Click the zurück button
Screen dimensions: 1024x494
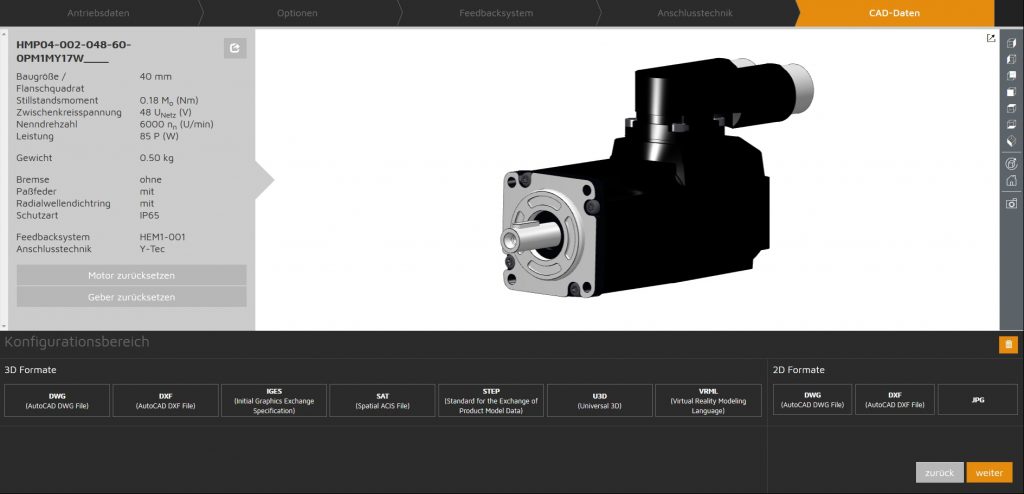click(938, 472)
